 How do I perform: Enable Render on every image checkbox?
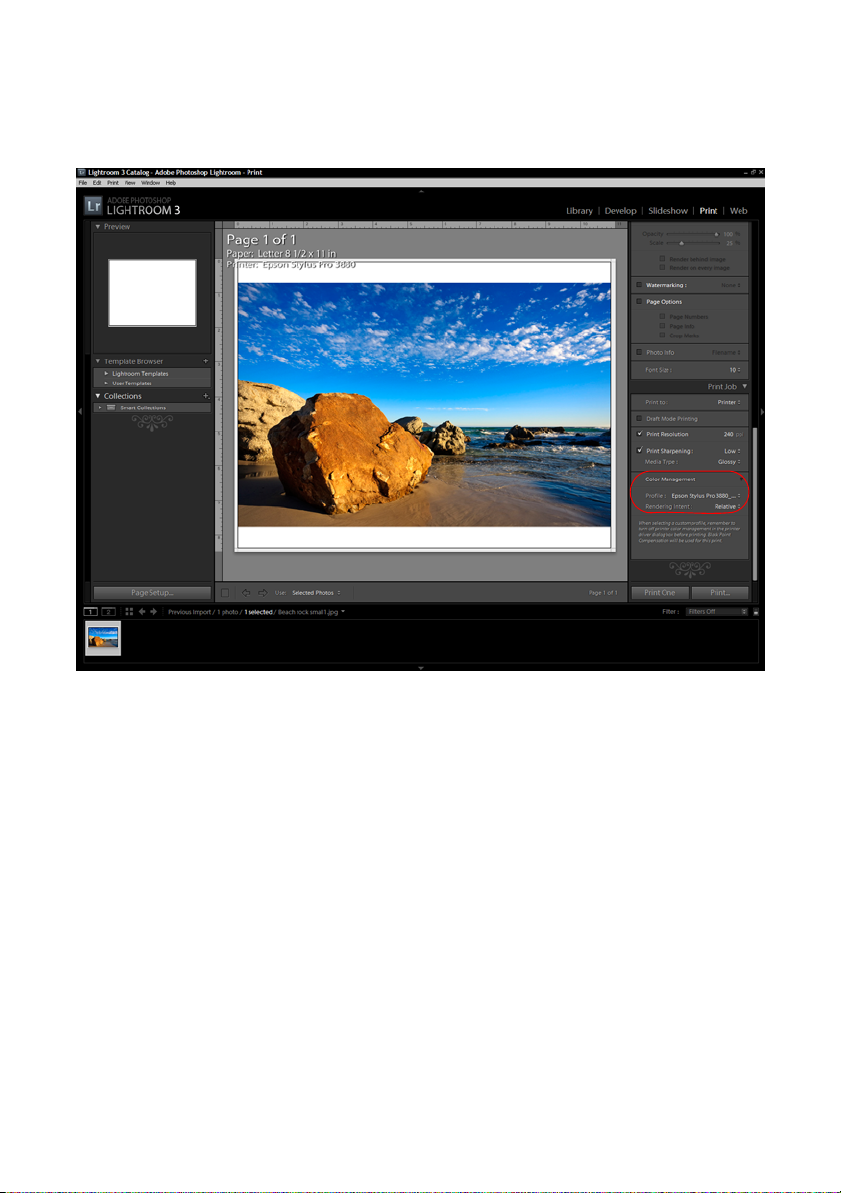tap(662, 268)
